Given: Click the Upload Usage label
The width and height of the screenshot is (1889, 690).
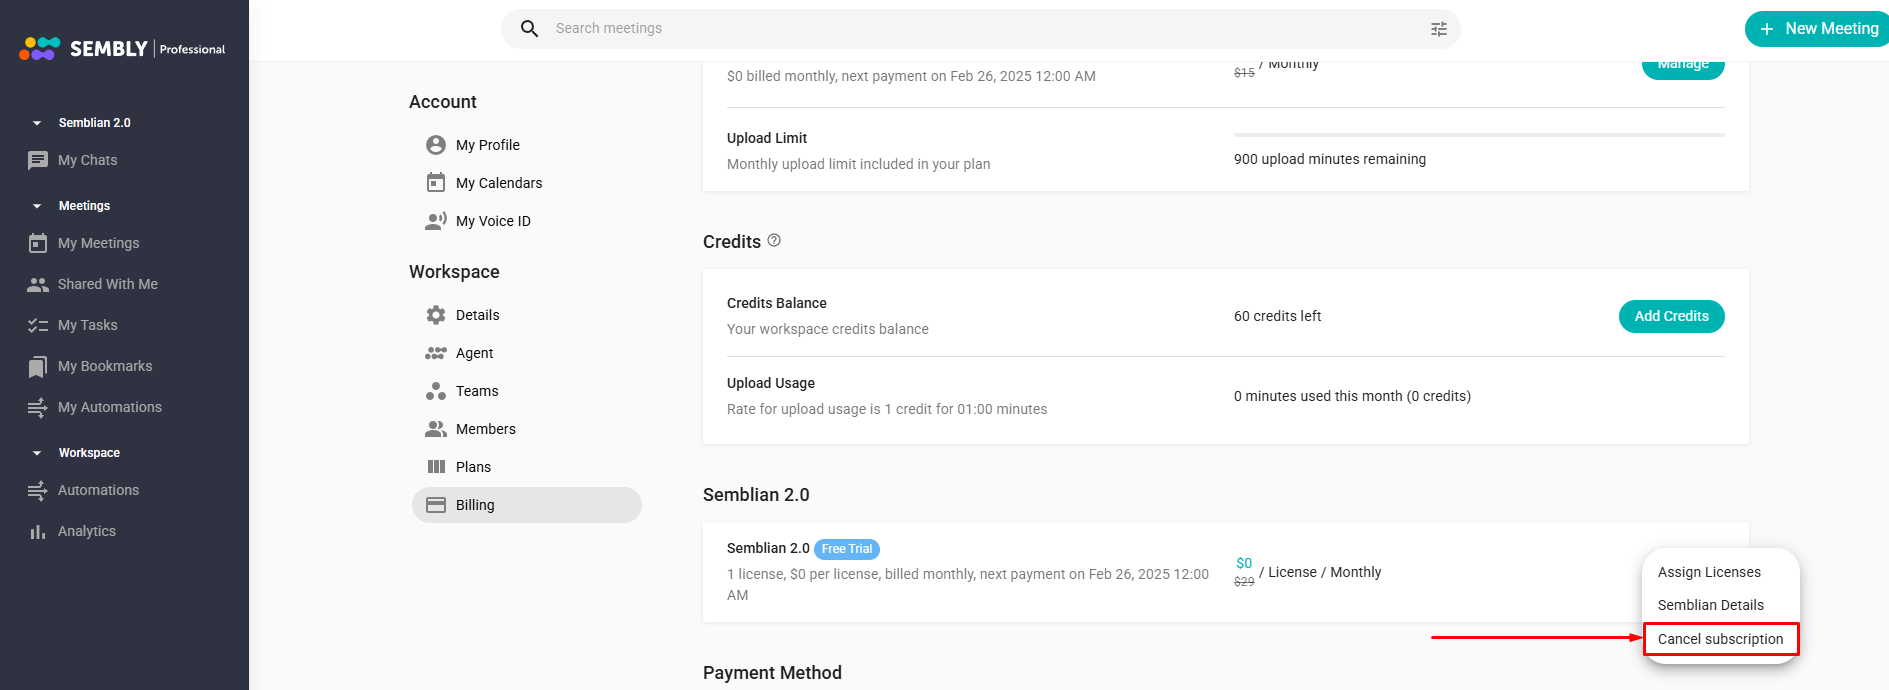Looking at the screenshot, I should pyautogui.click(x=771, y=383).
